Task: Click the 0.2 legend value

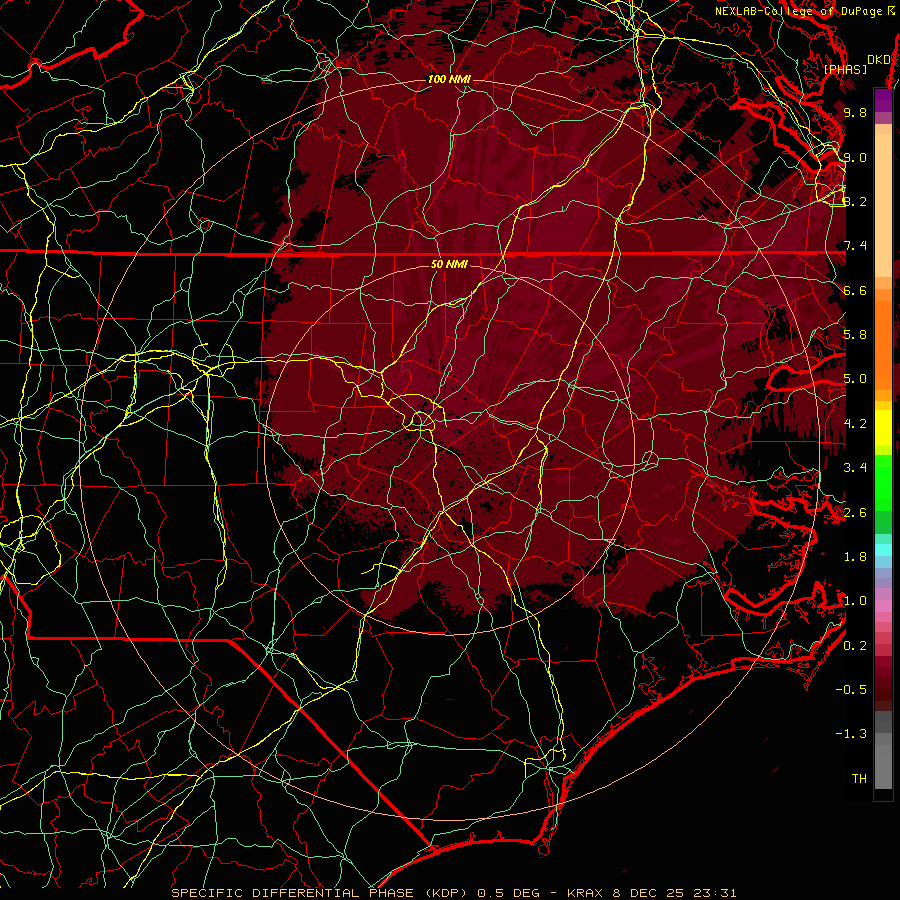Action: tap(855, 646)
